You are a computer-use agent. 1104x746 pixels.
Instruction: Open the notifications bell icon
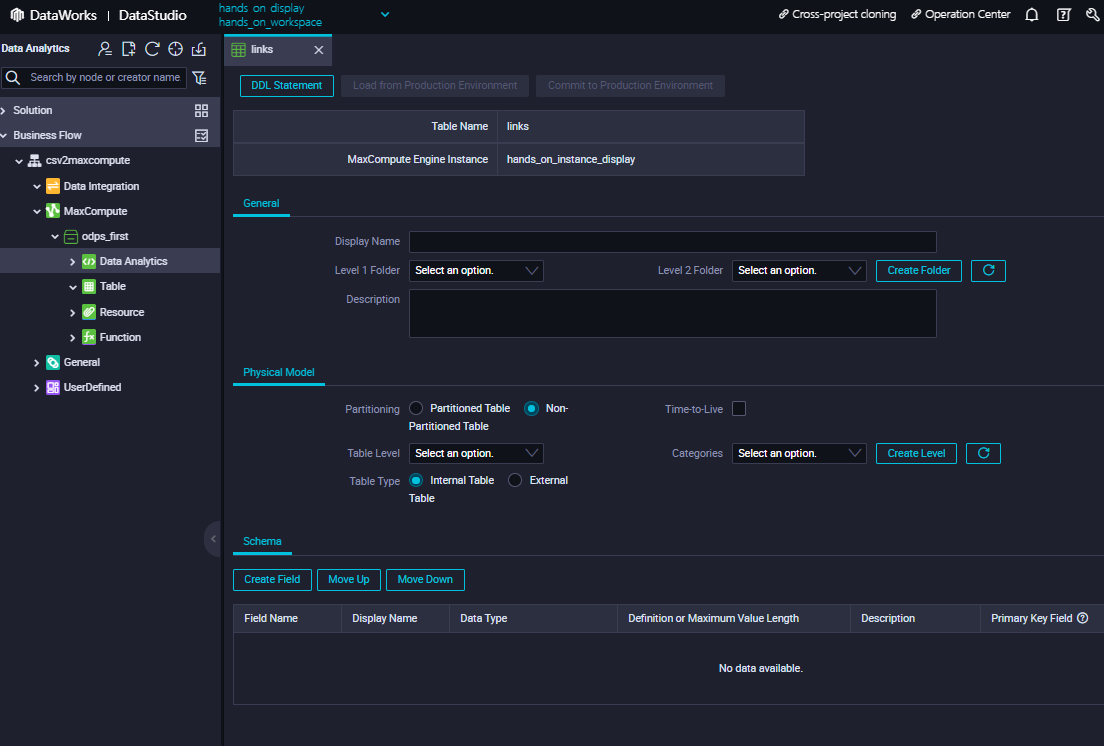(1031, 15)
